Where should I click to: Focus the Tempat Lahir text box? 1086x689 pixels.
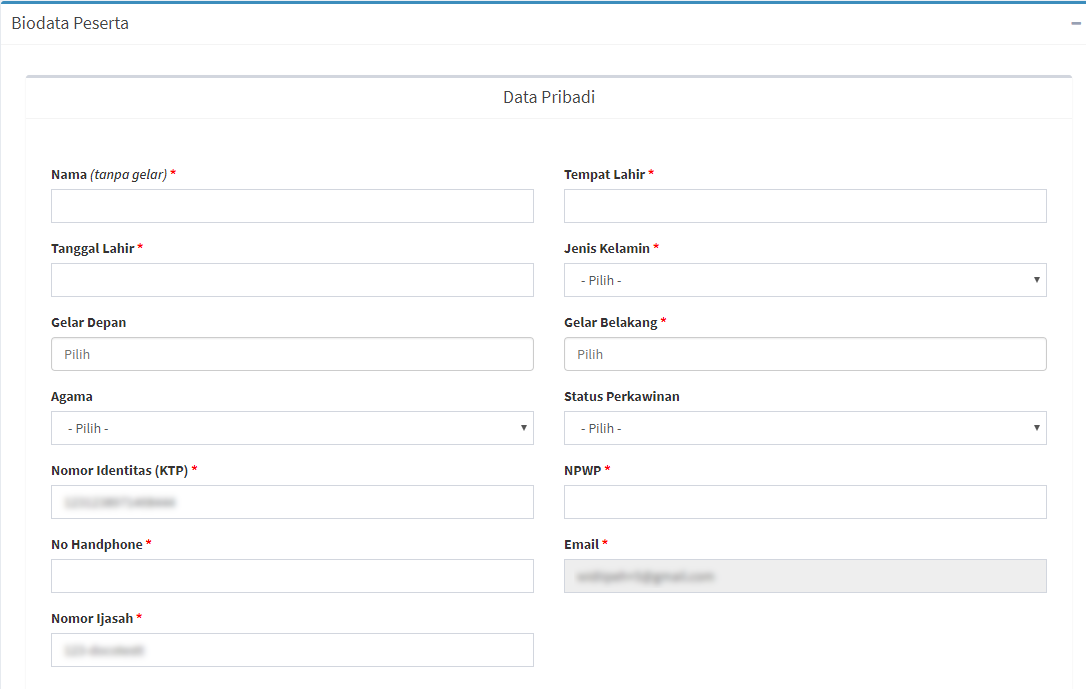[805, 206]
